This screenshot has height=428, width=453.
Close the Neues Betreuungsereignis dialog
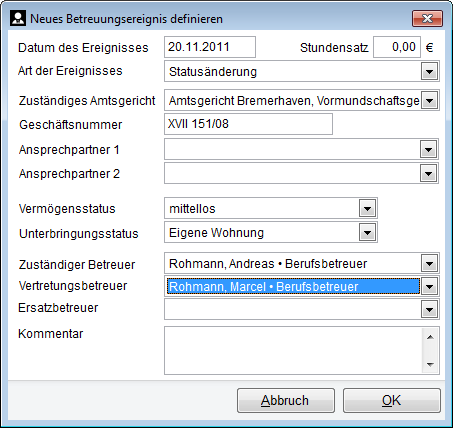(x=427, y=18)
